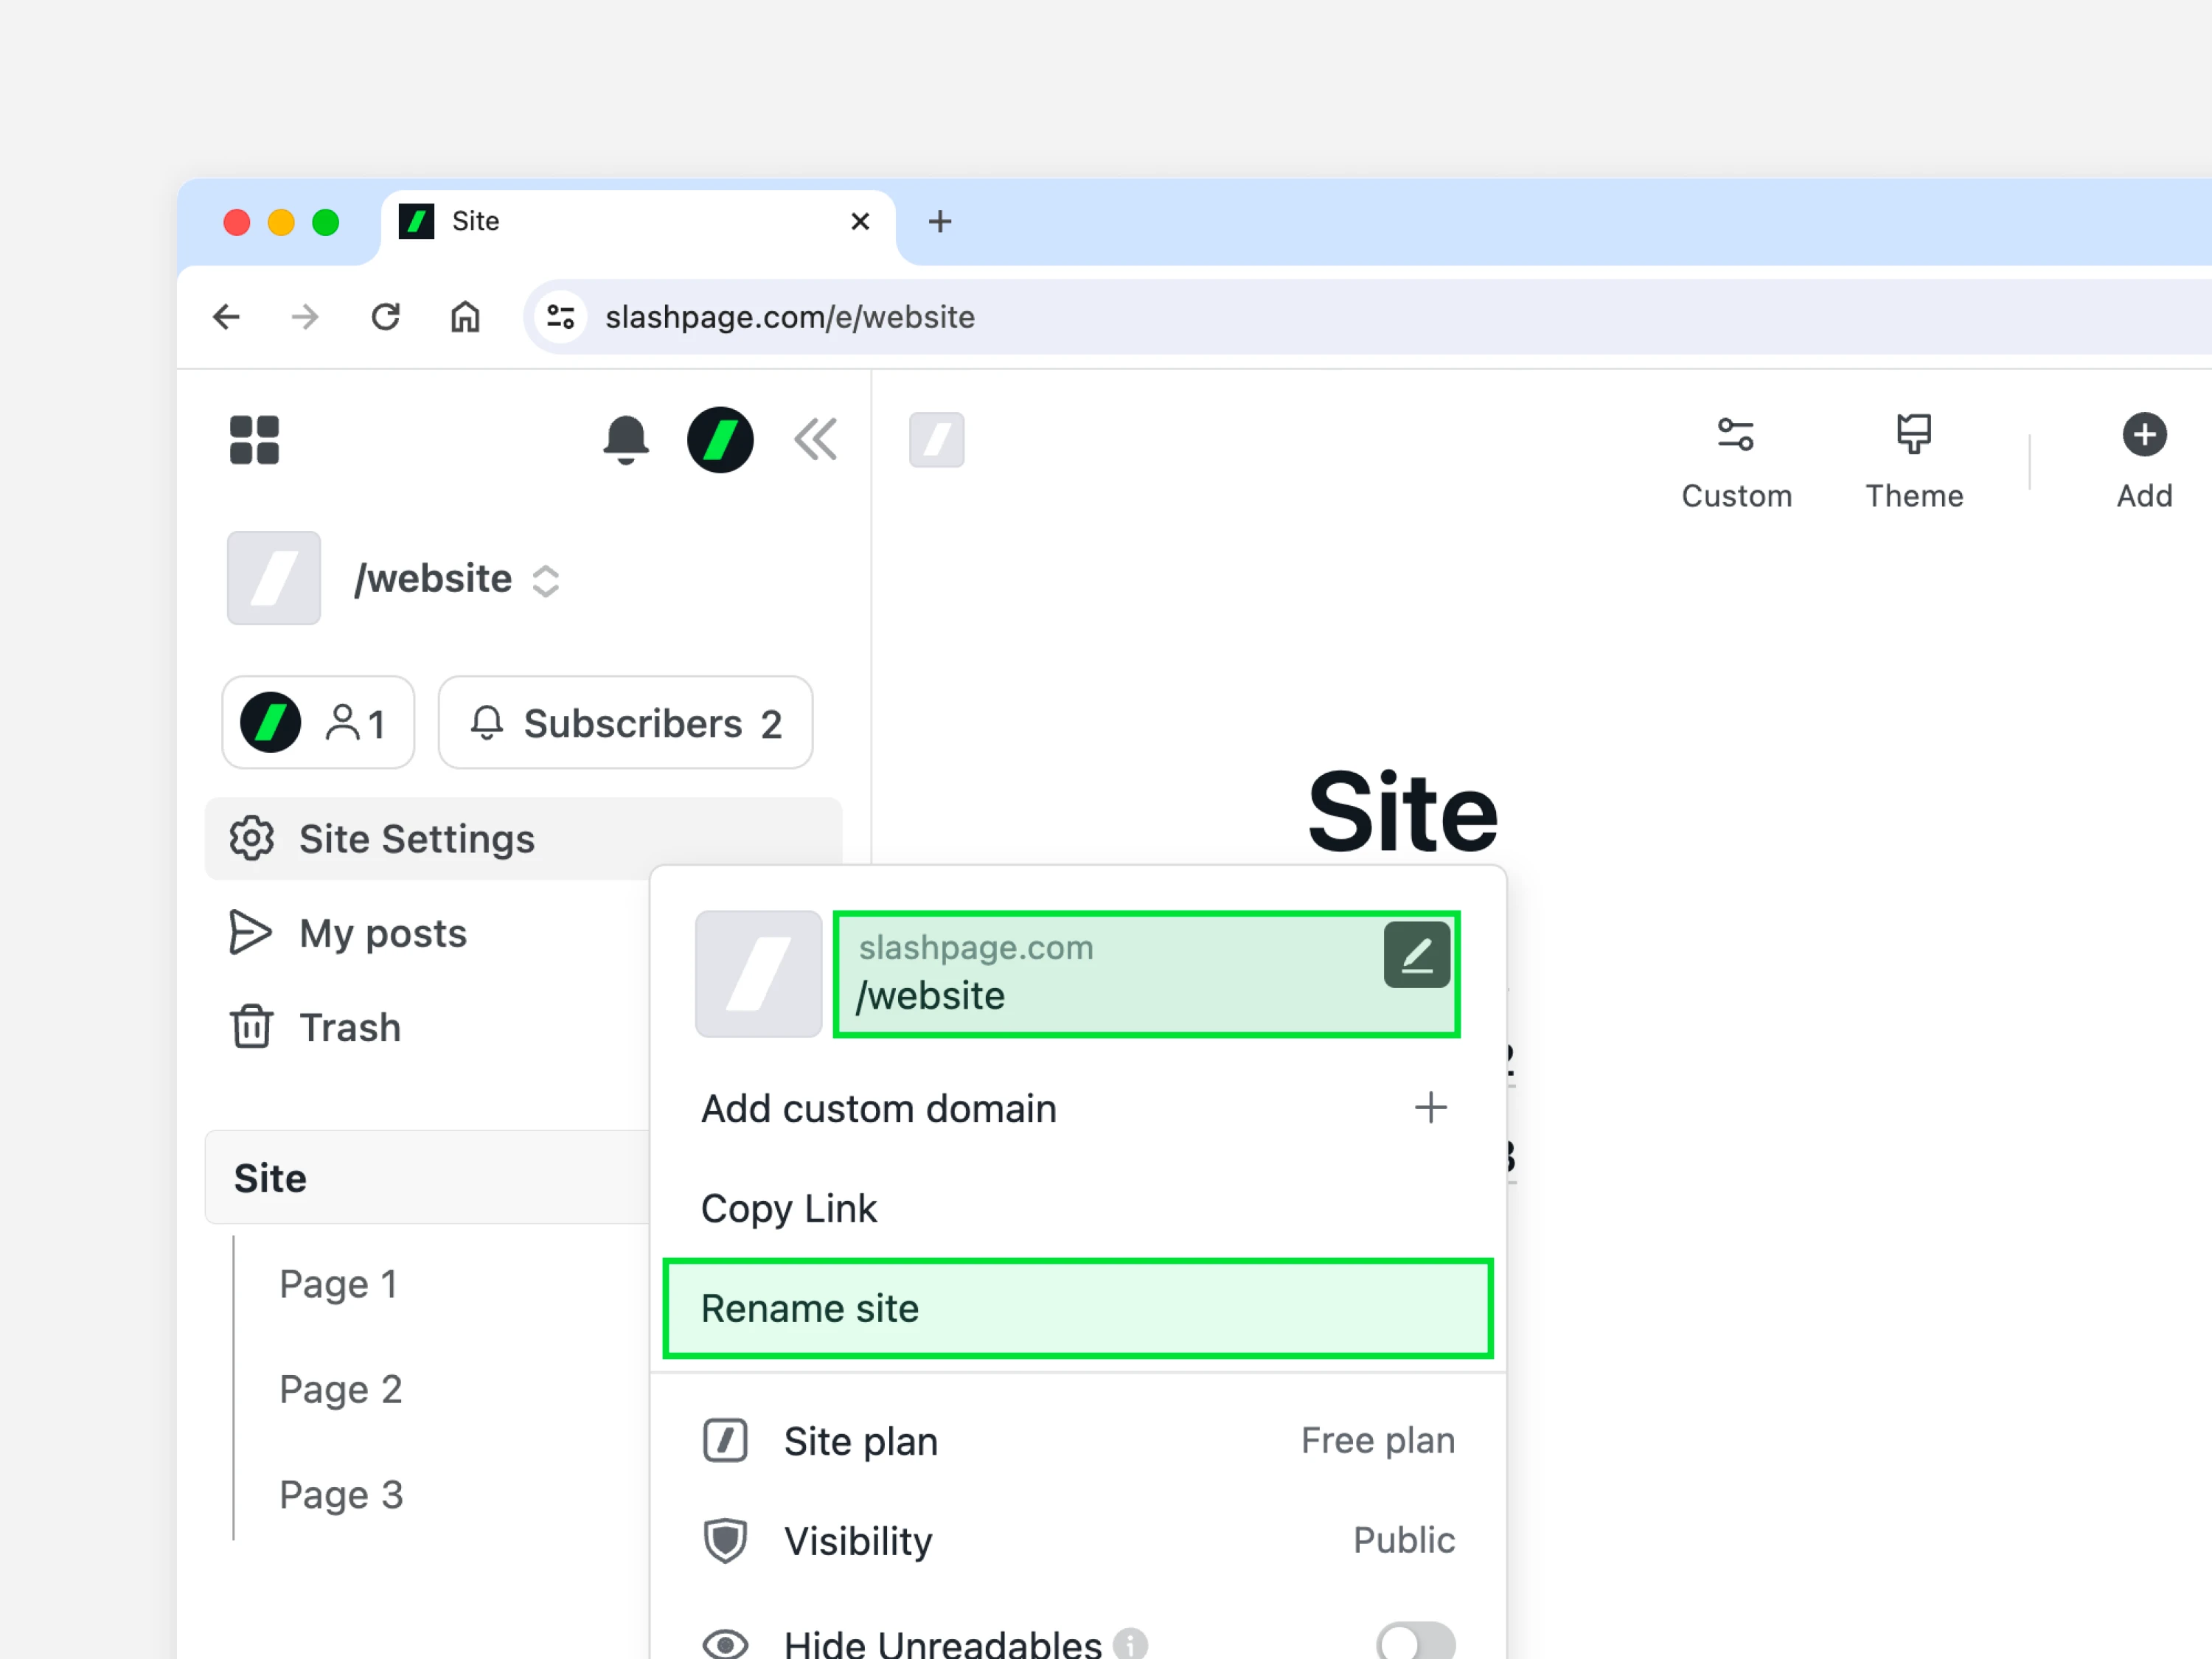Image resolution: width=2212 pixels, height=1659 pixels.
Task: Click the site plan slash icon
Action: point(725,1441)
